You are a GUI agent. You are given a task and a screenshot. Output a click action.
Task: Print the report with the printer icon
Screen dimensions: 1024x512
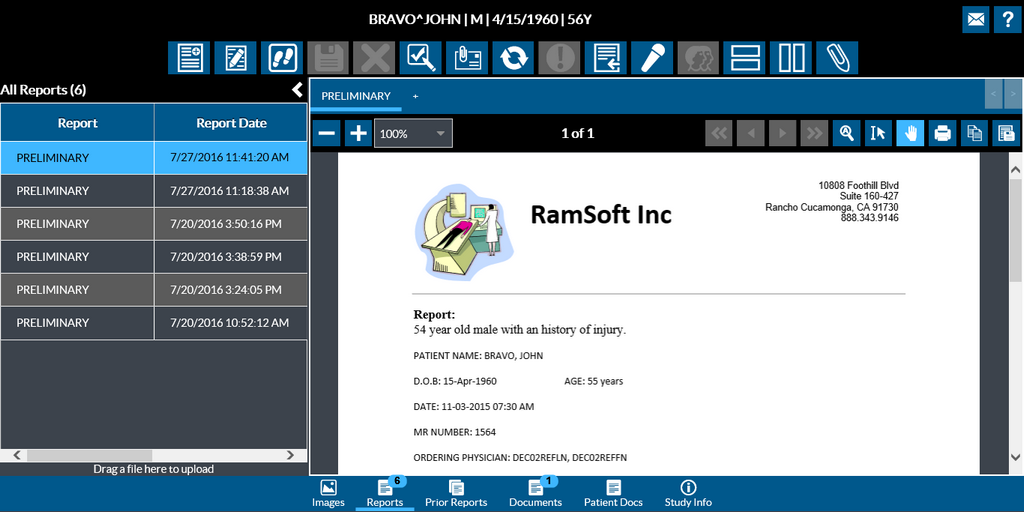[941, 133]
